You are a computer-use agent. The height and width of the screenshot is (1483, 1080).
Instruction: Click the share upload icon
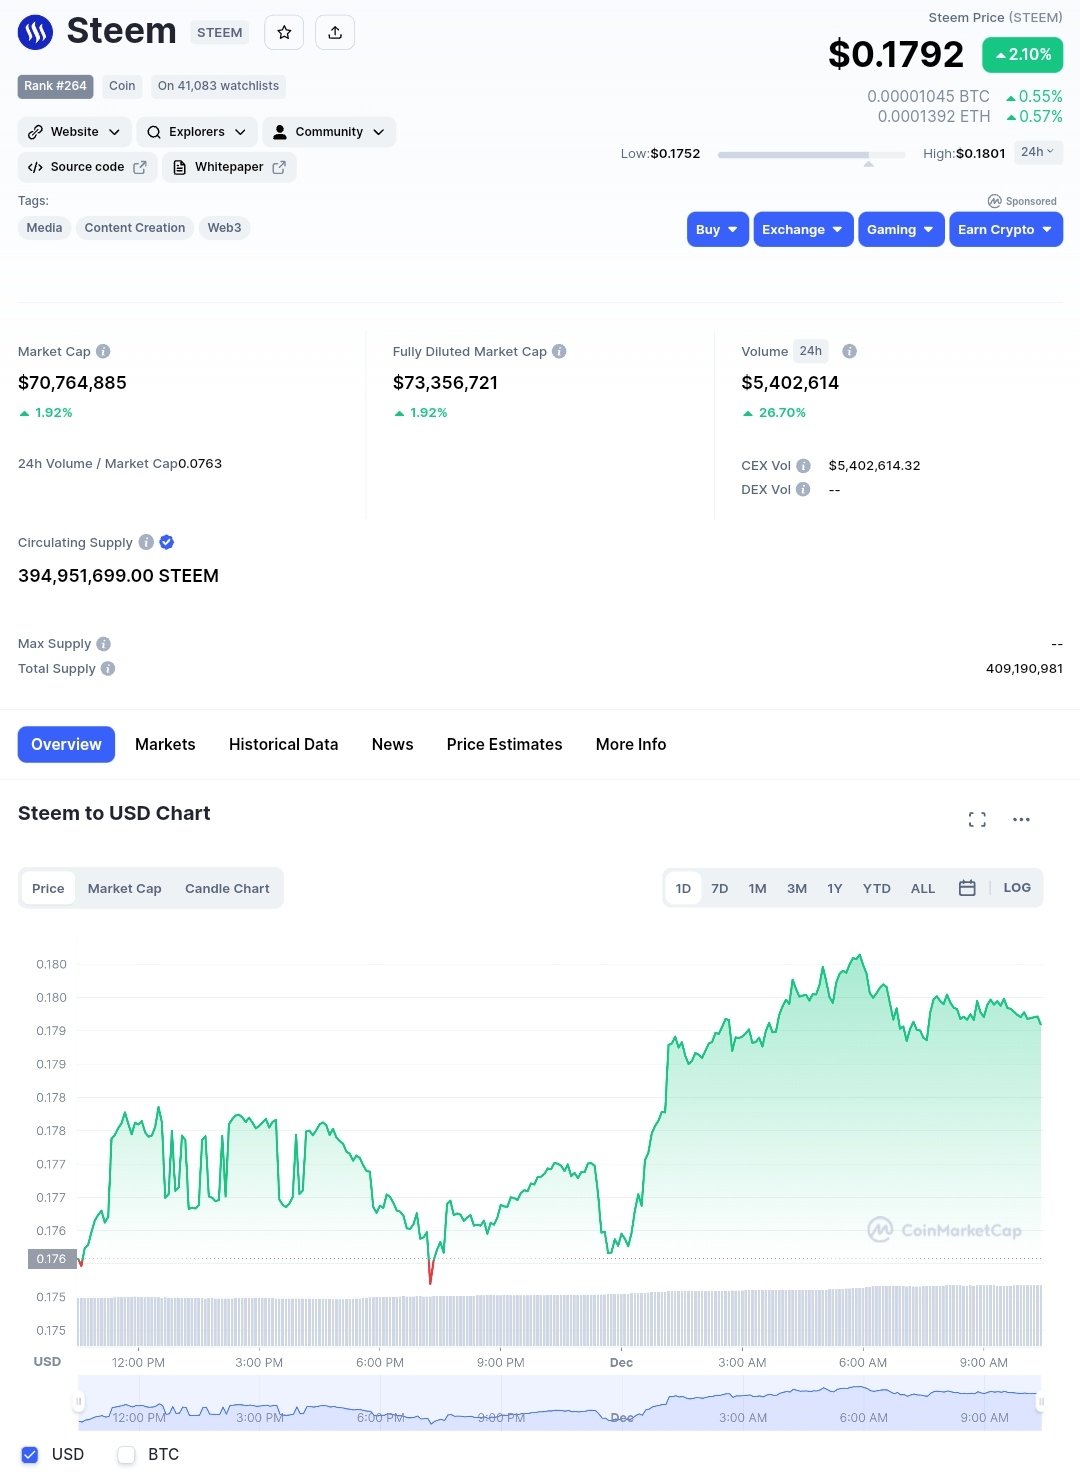[335, 33]
